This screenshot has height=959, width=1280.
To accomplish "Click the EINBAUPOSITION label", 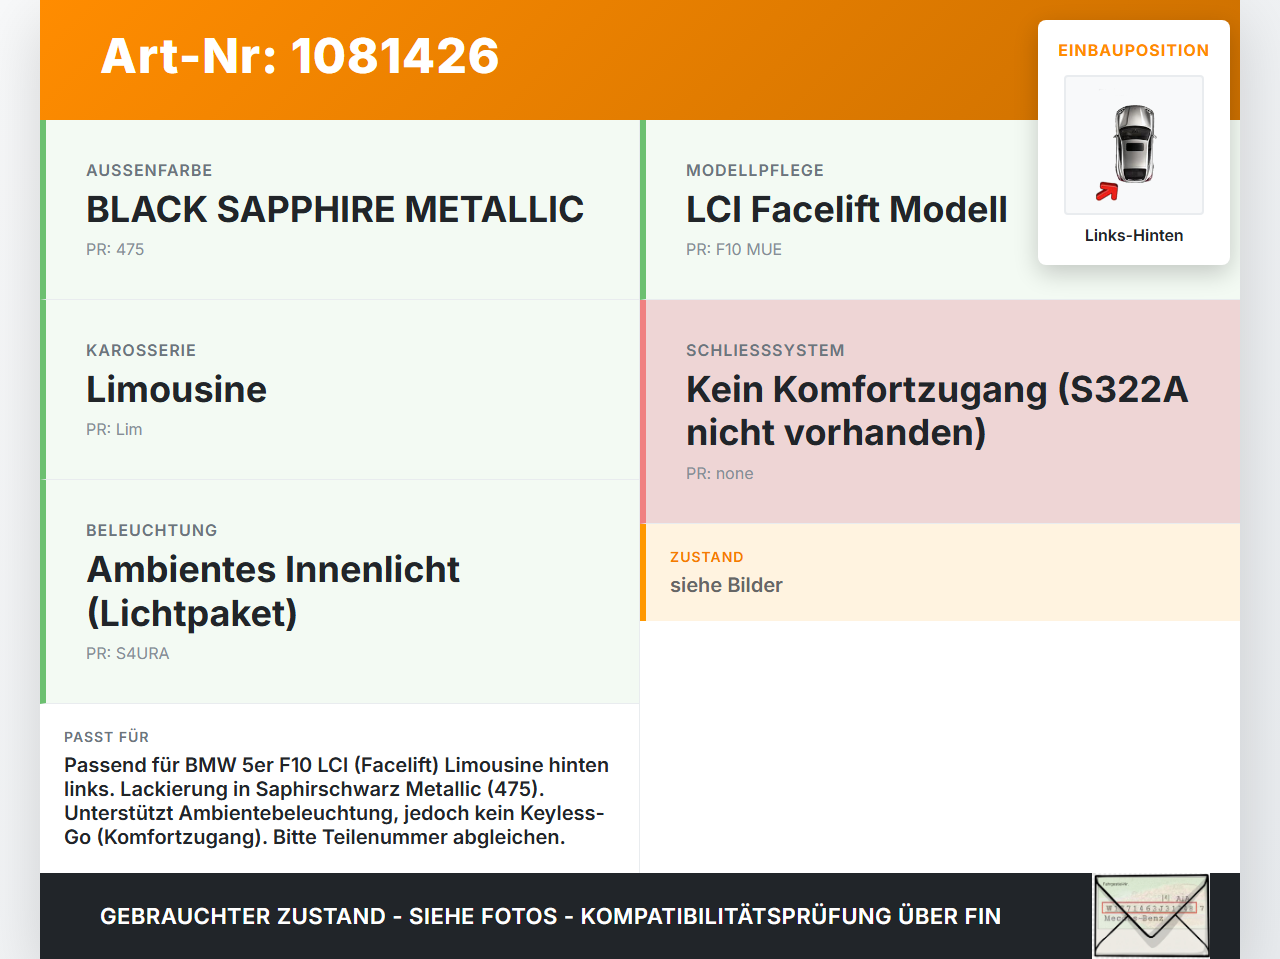I will tap(1134, 50).
